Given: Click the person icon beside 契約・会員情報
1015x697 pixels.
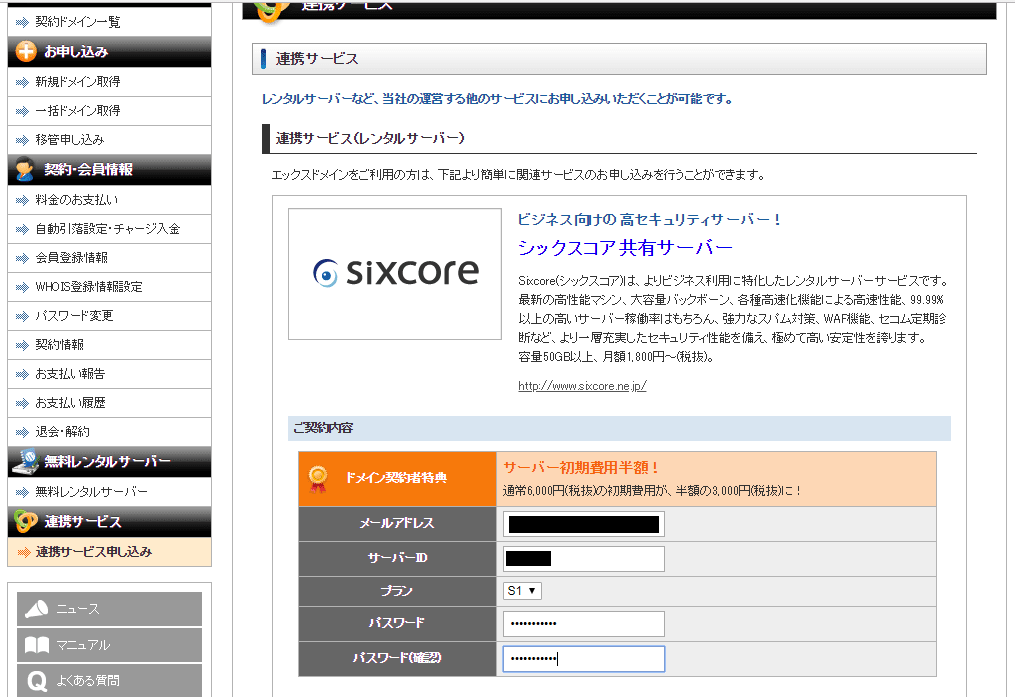Looking at the screenshot, I should pos(25,170).
